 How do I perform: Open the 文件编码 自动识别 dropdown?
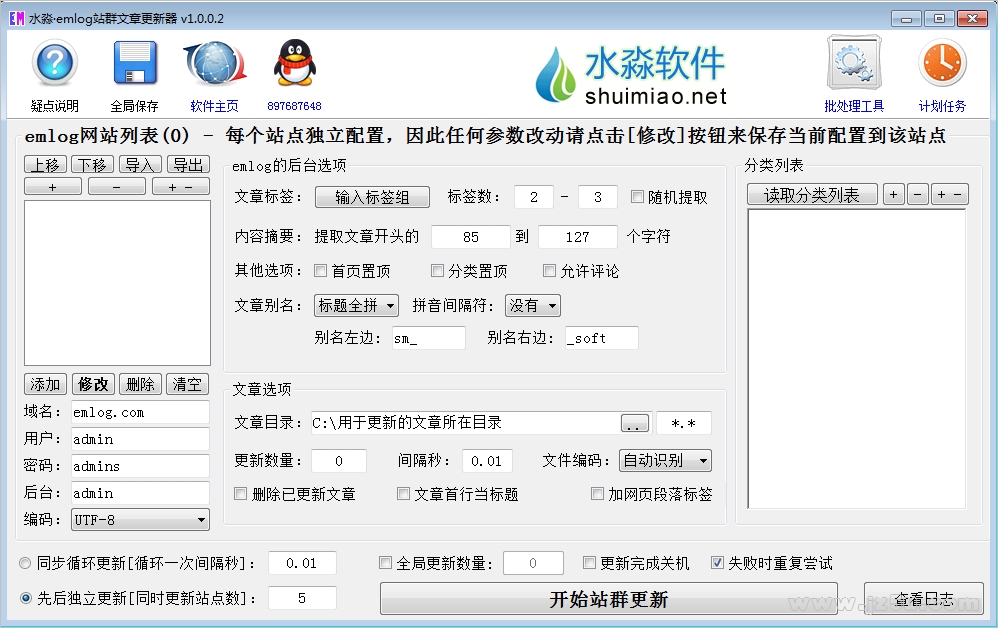[x=665, y=461]
